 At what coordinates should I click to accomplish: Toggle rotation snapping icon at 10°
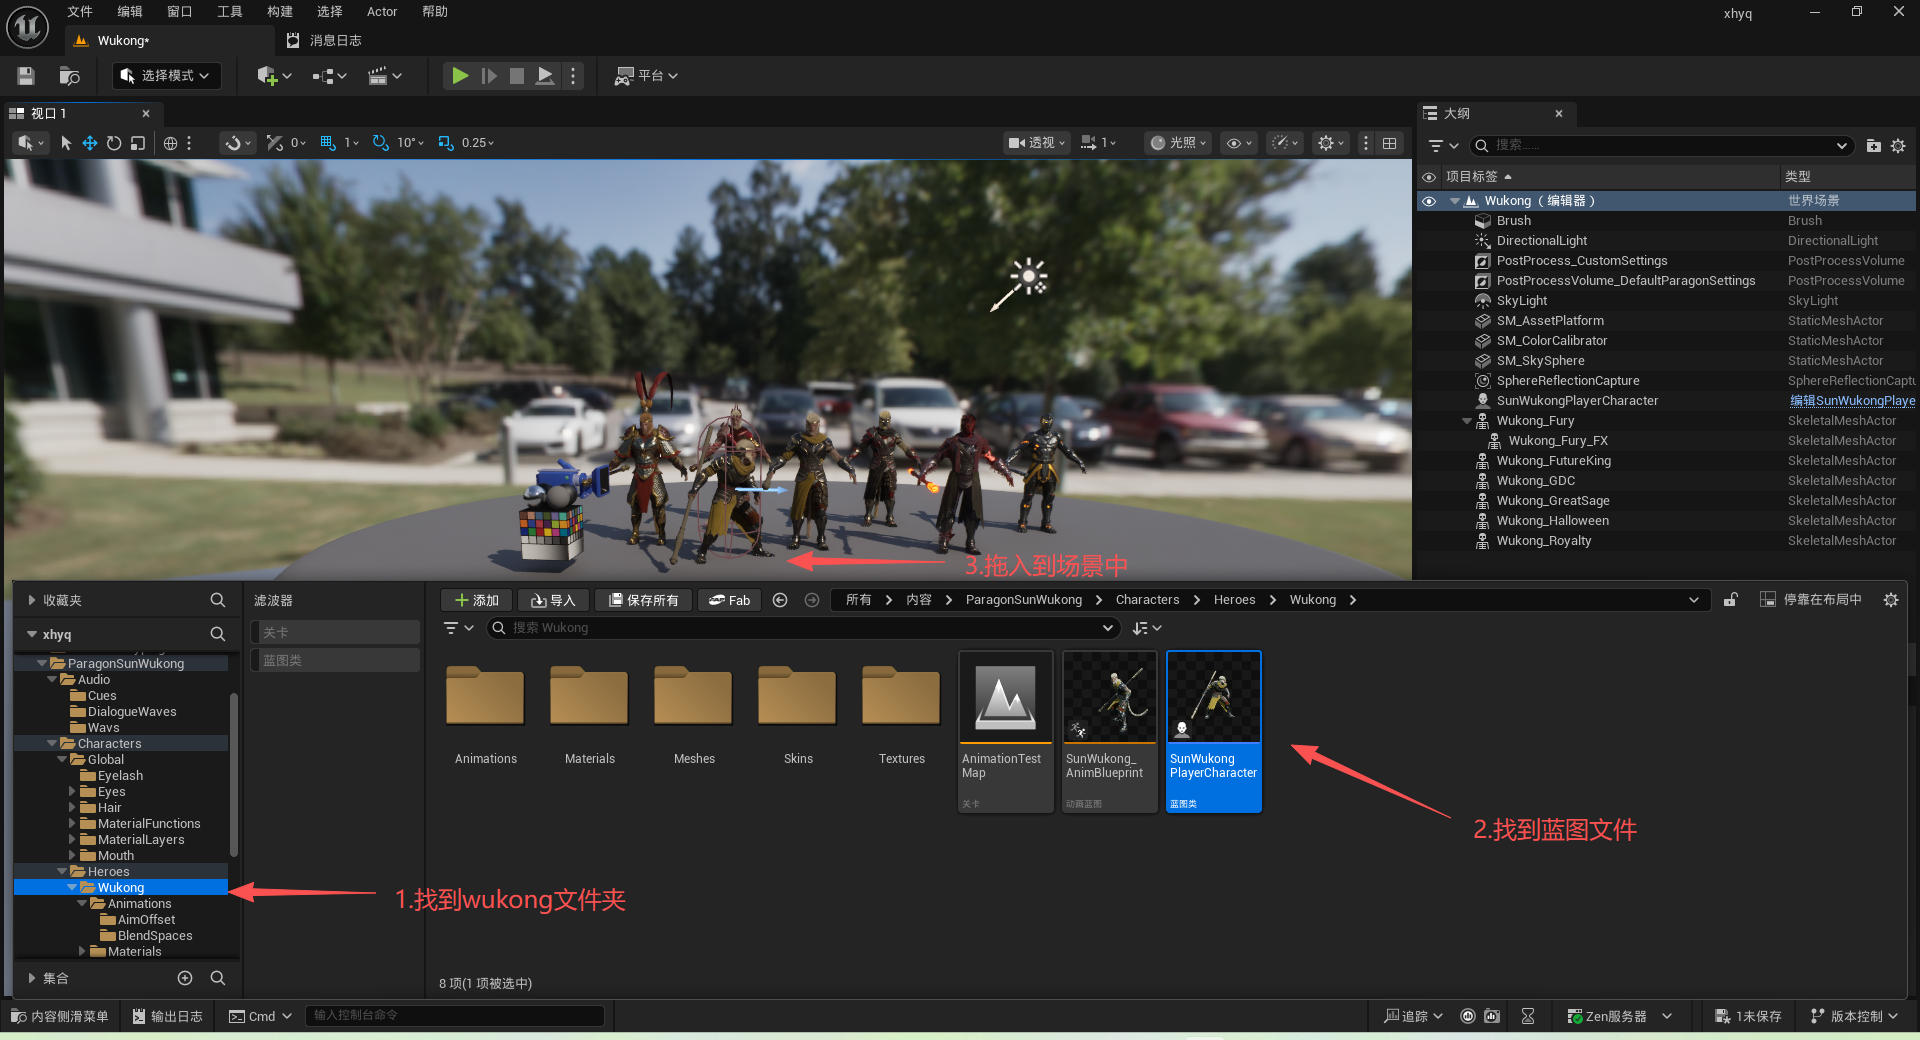[381, 143]
